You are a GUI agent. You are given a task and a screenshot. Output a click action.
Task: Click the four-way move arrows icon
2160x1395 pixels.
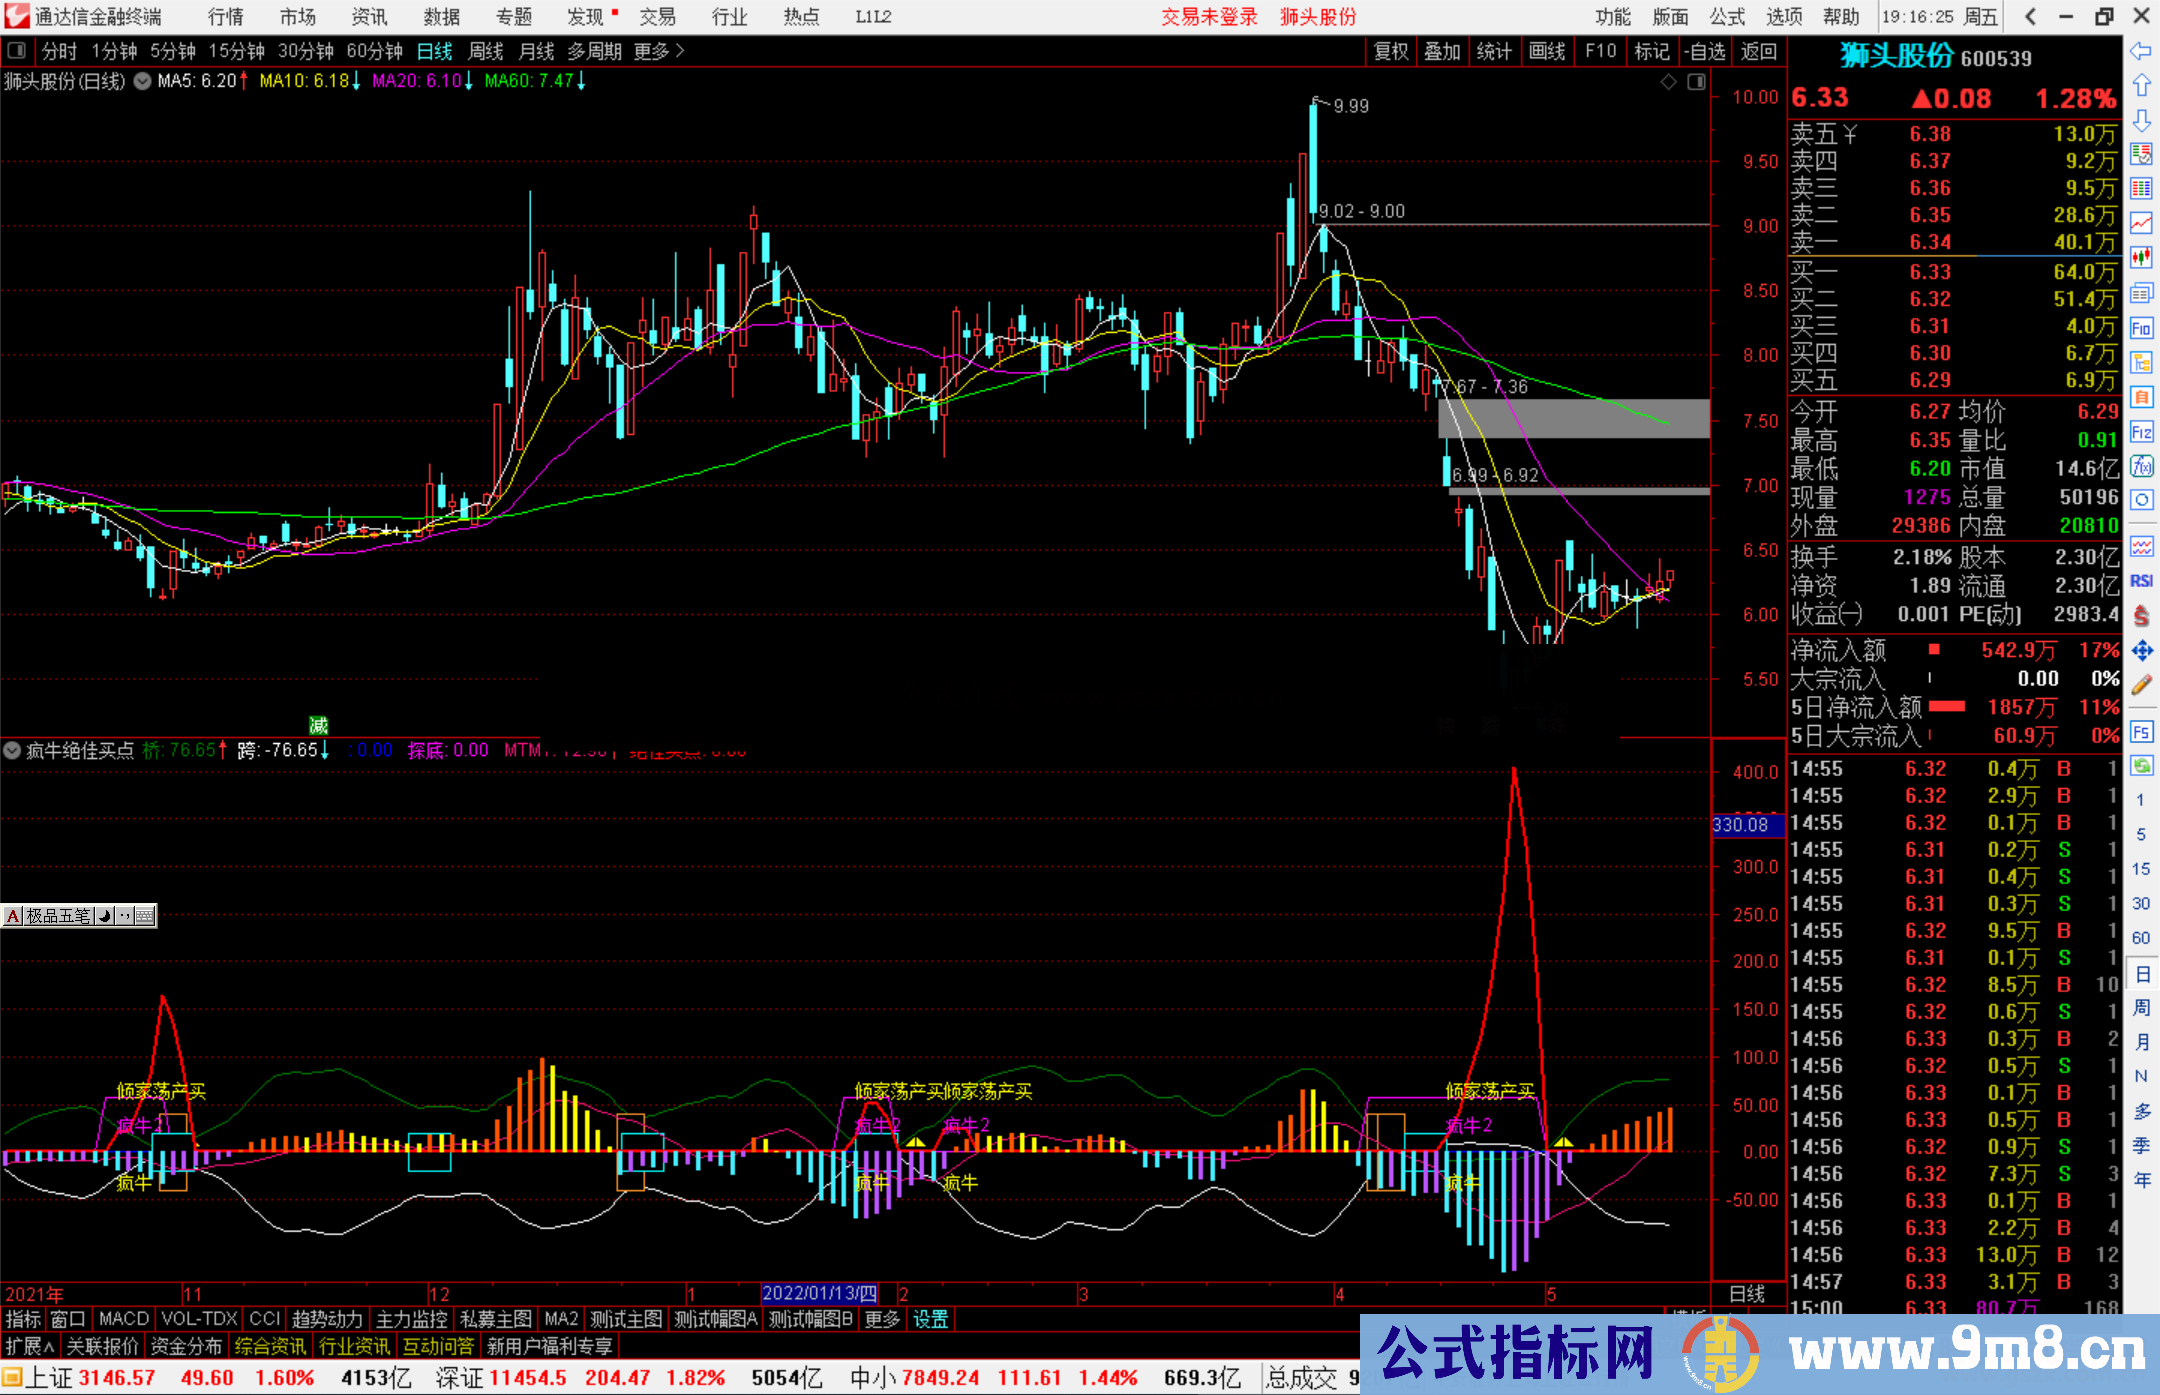[x=2141, y=651]
